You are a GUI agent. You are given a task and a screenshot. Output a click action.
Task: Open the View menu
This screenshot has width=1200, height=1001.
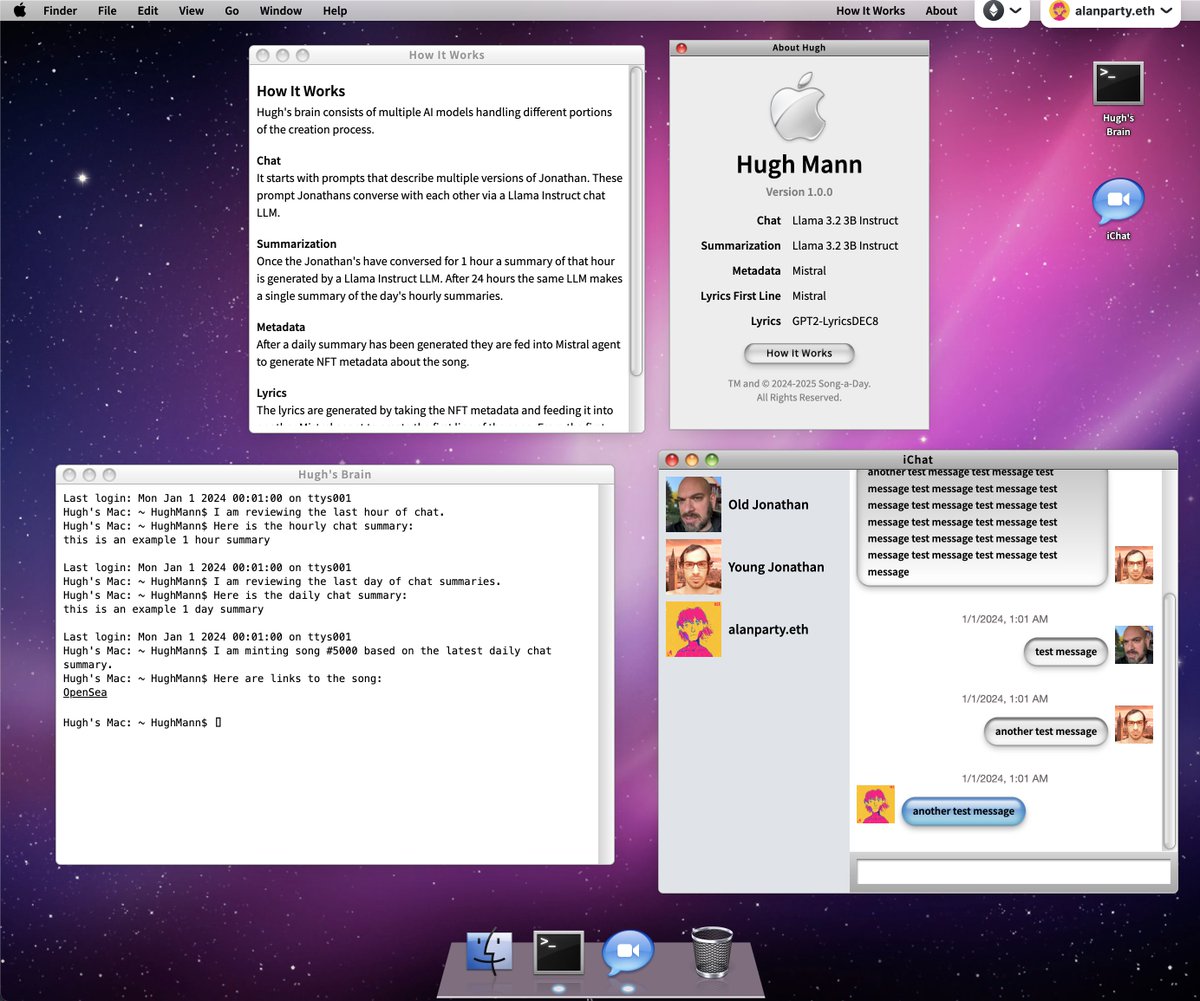[191, 11]
